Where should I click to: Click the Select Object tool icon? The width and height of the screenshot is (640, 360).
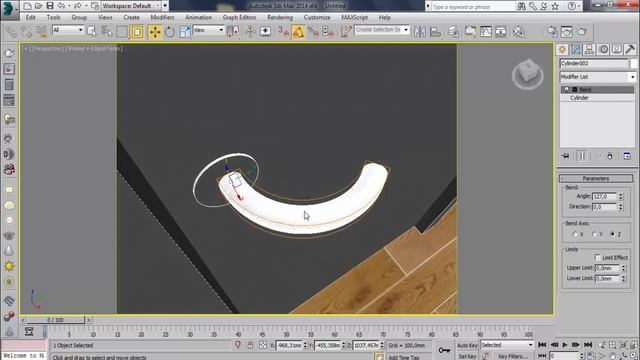pyautogui.click(x=92, y=32)
